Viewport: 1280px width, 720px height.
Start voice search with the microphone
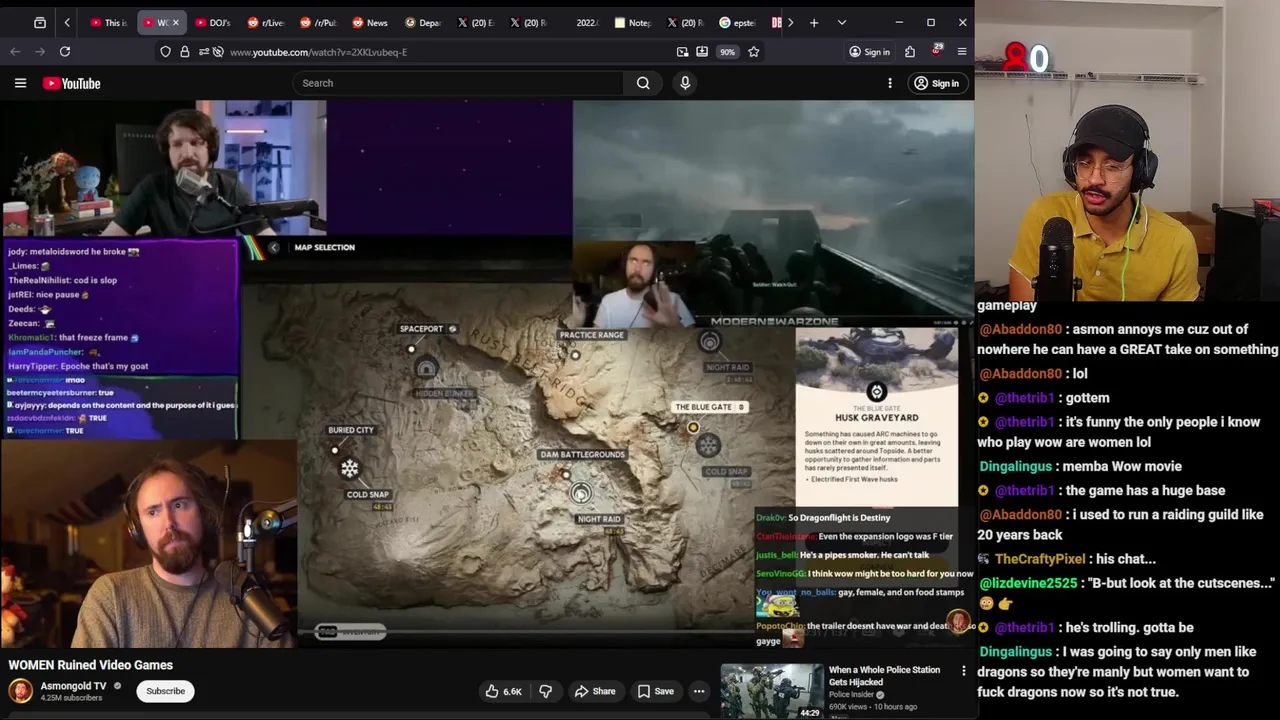(685, 83)
